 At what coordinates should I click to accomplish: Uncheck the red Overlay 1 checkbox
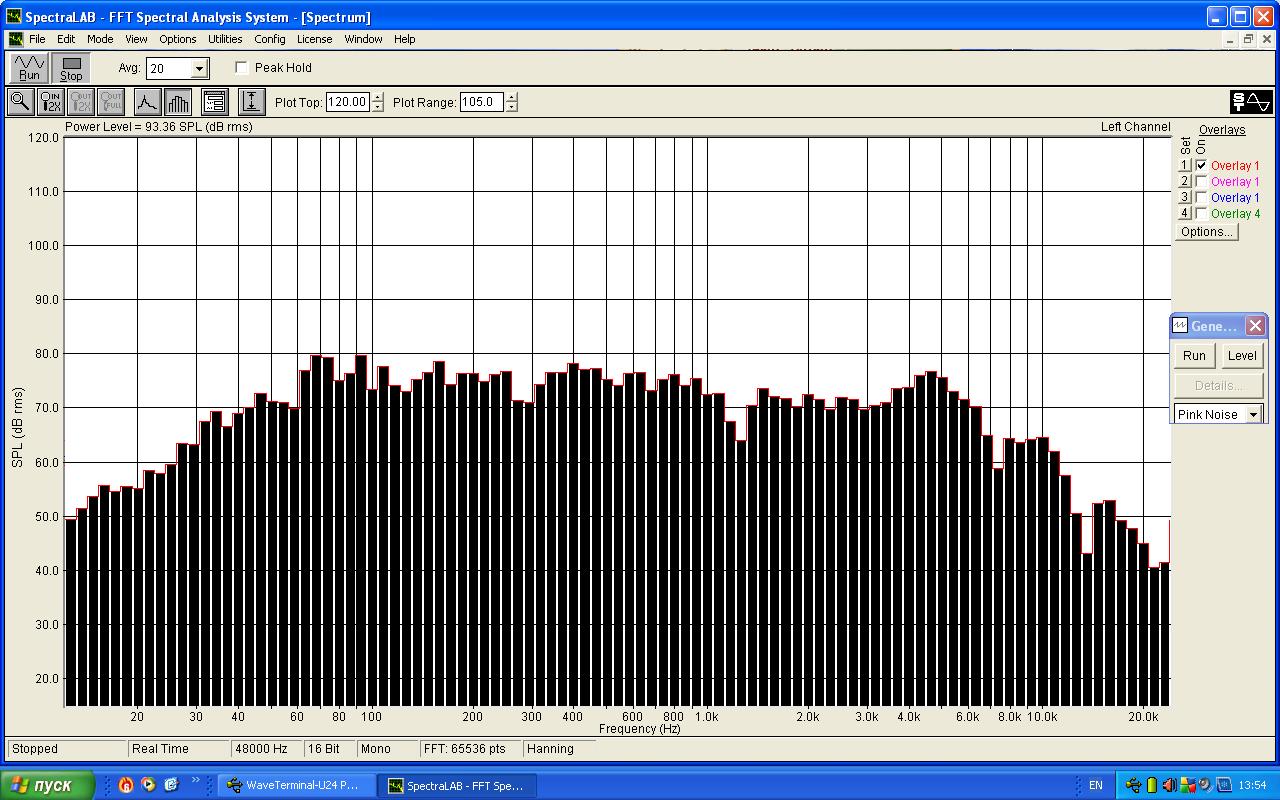(x=1201, y=166)
